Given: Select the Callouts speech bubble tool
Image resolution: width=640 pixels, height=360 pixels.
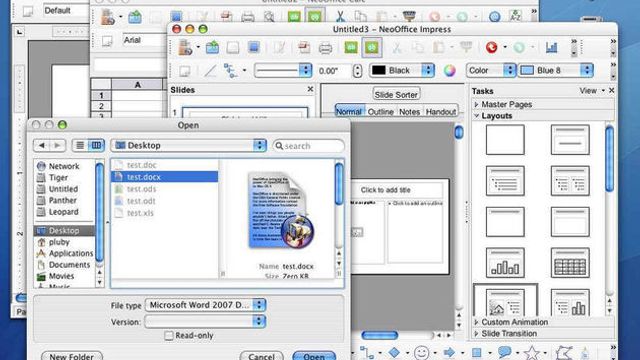Looking at the screenshot, I should pyautogui.click(x=504, y=352).
